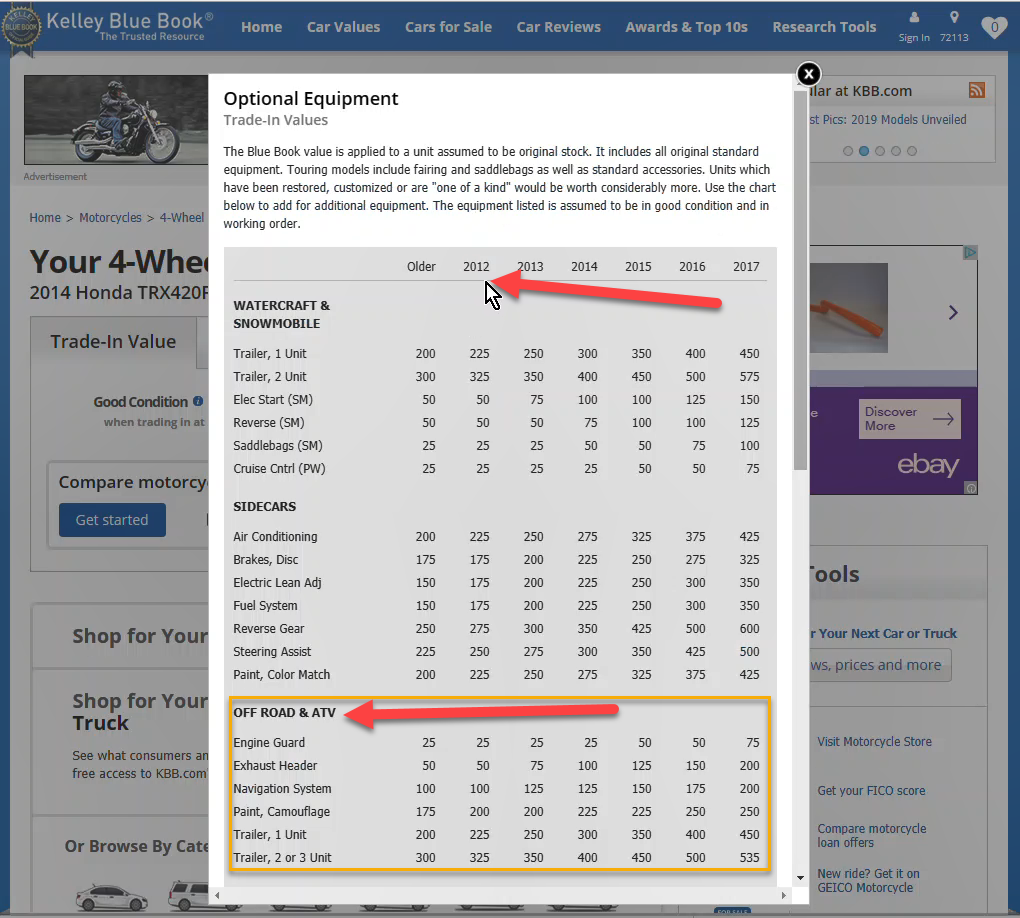Click the Kelley Blue Book logo
The height and width of the screenshot is (918, 1020).
pos(107,27)
